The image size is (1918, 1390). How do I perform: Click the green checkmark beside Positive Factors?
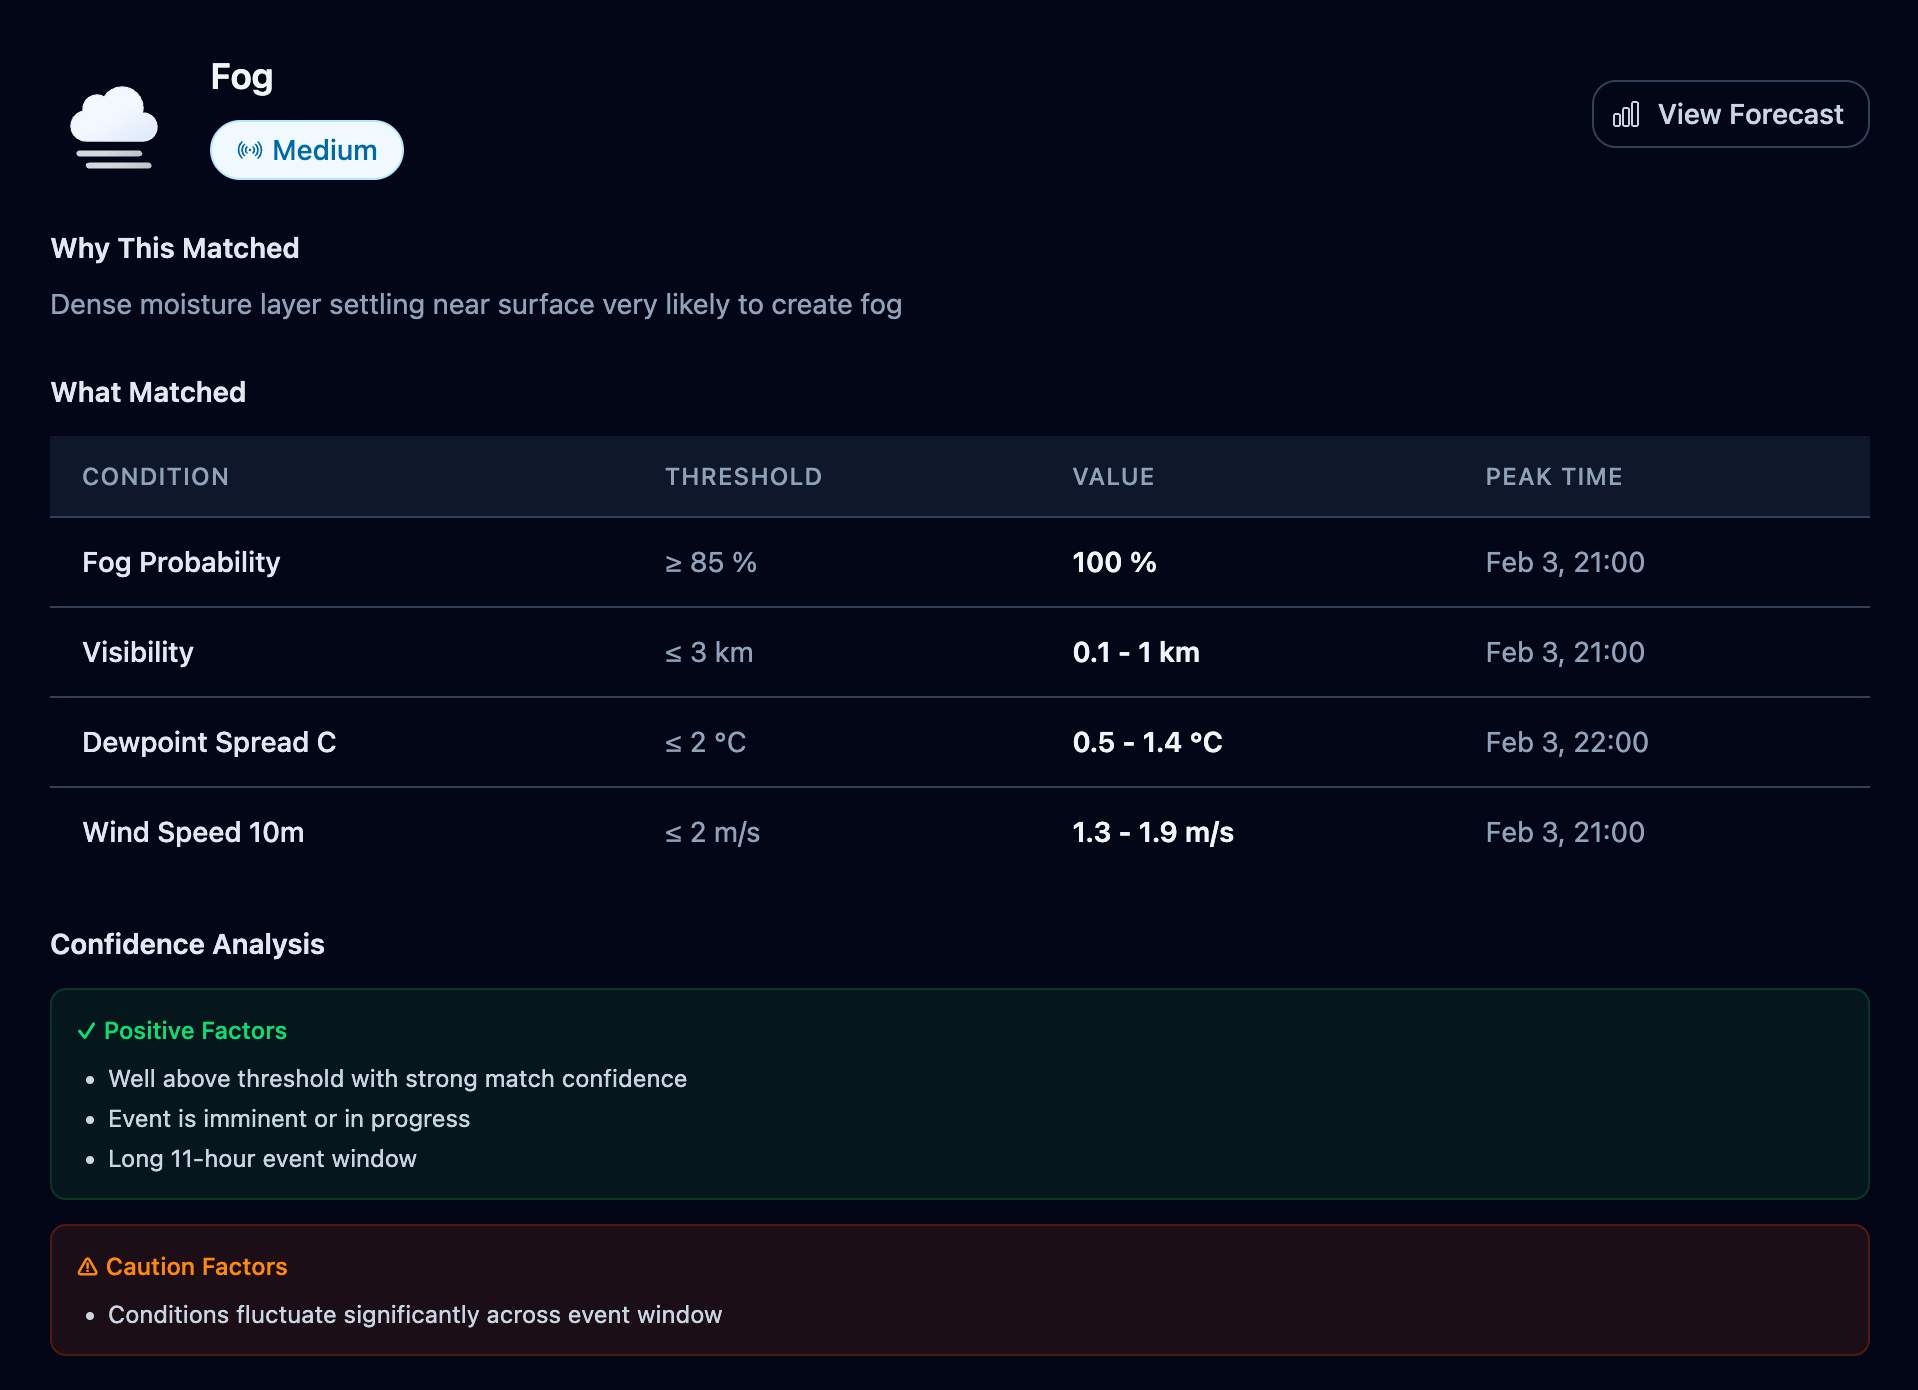[87, 1031]
